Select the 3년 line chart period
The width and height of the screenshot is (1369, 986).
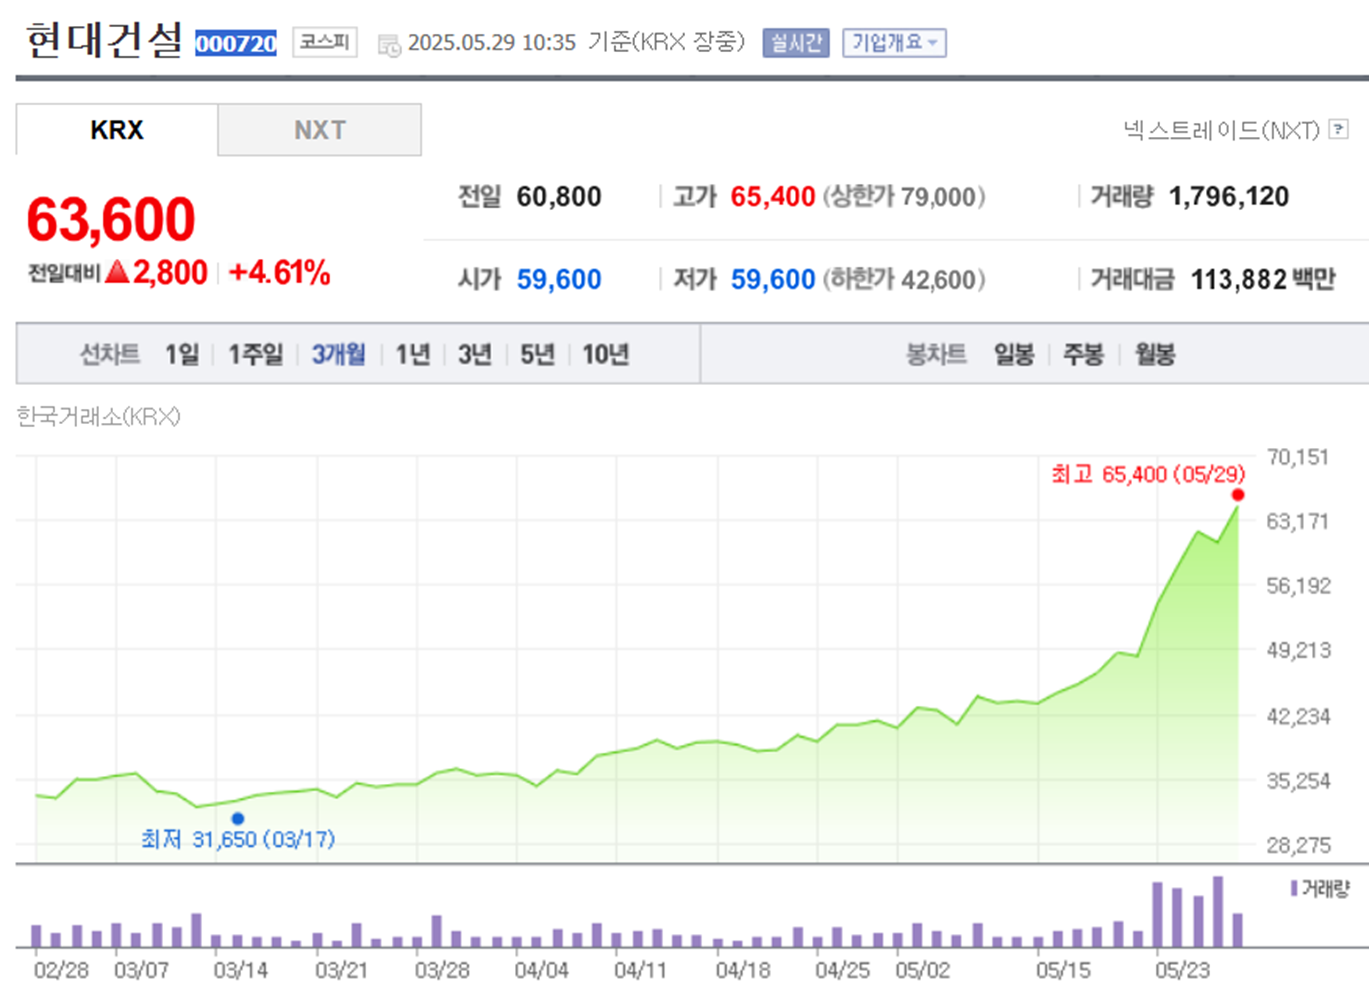(x=475, y=354)
